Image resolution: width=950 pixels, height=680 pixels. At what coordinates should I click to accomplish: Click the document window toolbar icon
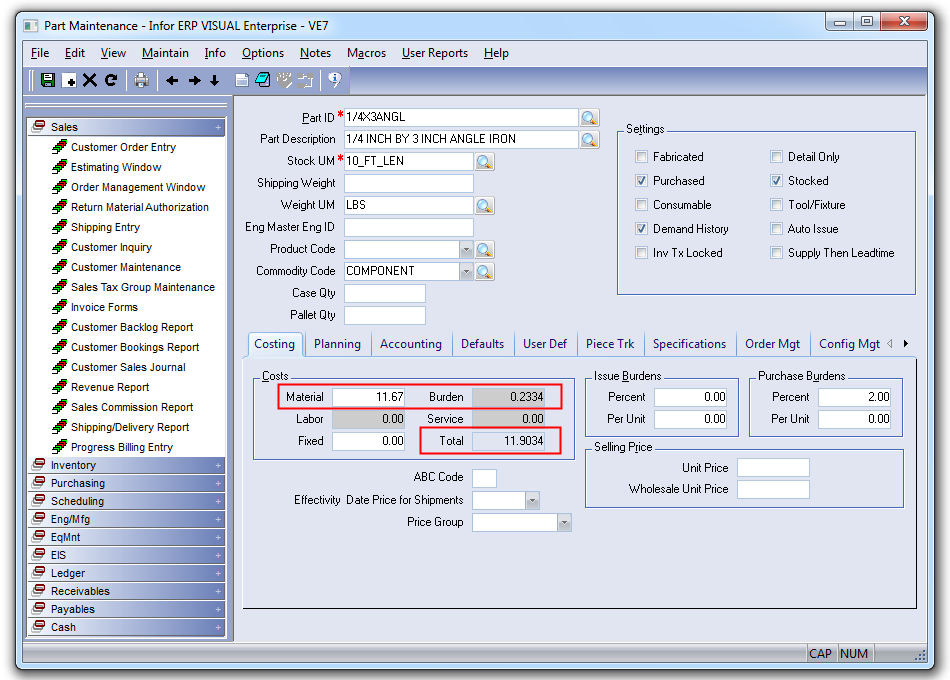pos(242,80)
